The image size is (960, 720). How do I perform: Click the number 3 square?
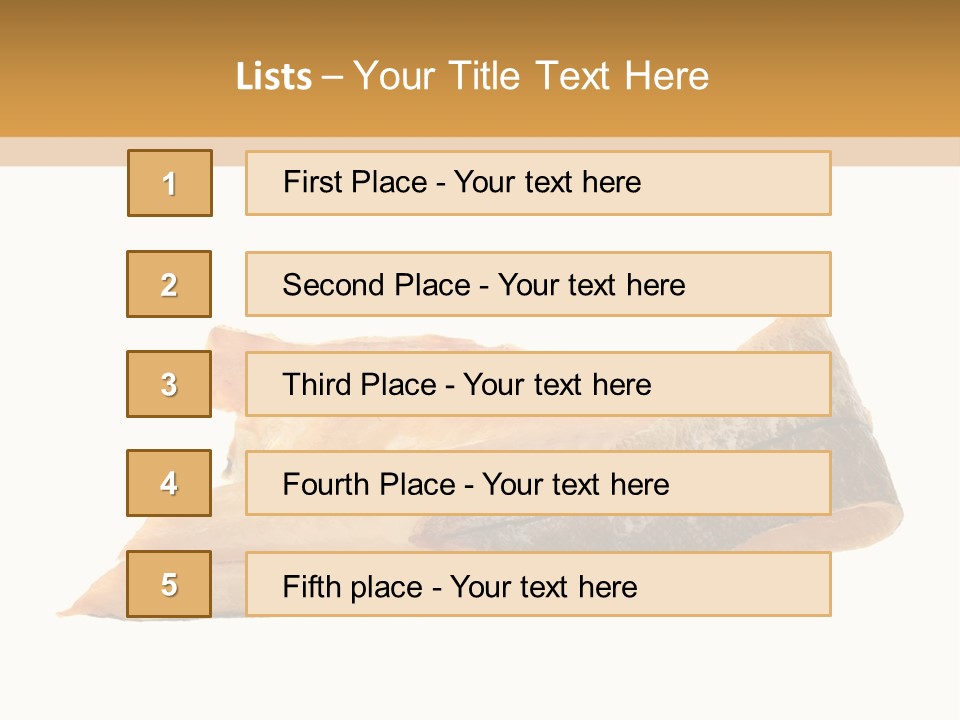pyautogui.click(x=169, y=384)
